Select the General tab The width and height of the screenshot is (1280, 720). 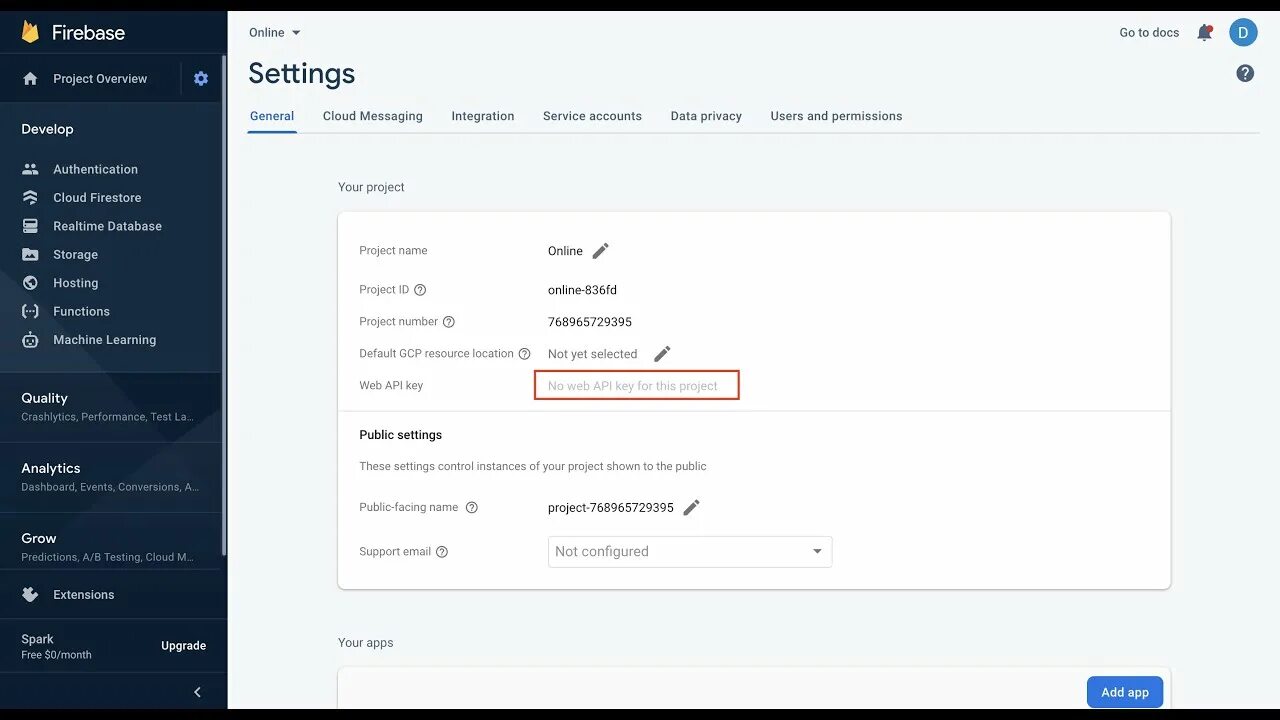(x=272, y=116)
